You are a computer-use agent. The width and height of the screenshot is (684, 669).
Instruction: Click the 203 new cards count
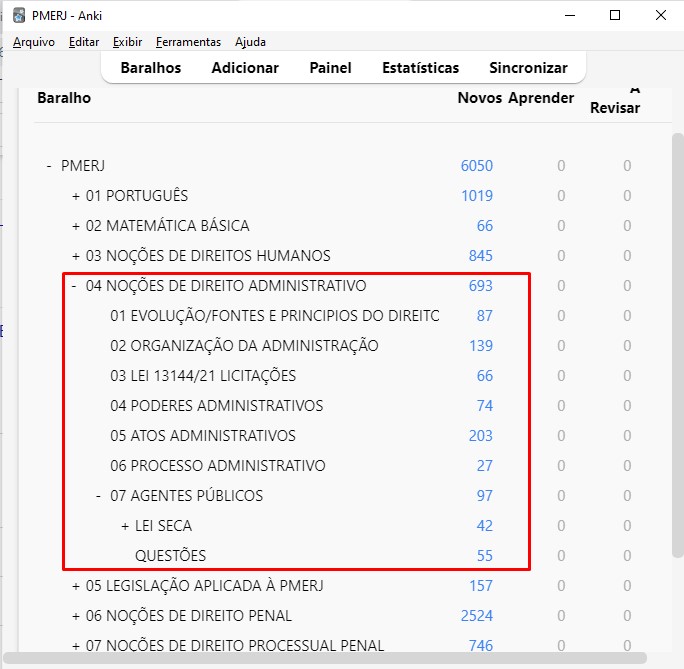(481, 436)
